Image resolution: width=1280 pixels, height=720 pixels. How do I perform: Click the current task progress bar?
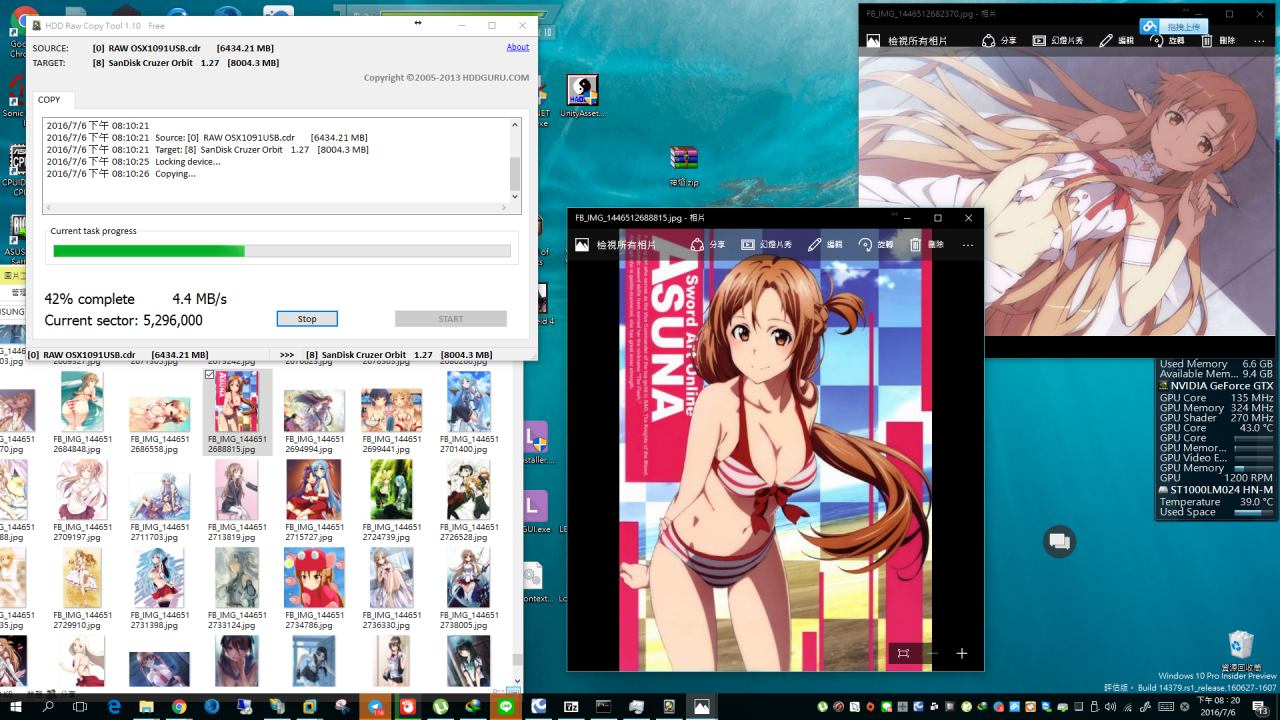281,251
